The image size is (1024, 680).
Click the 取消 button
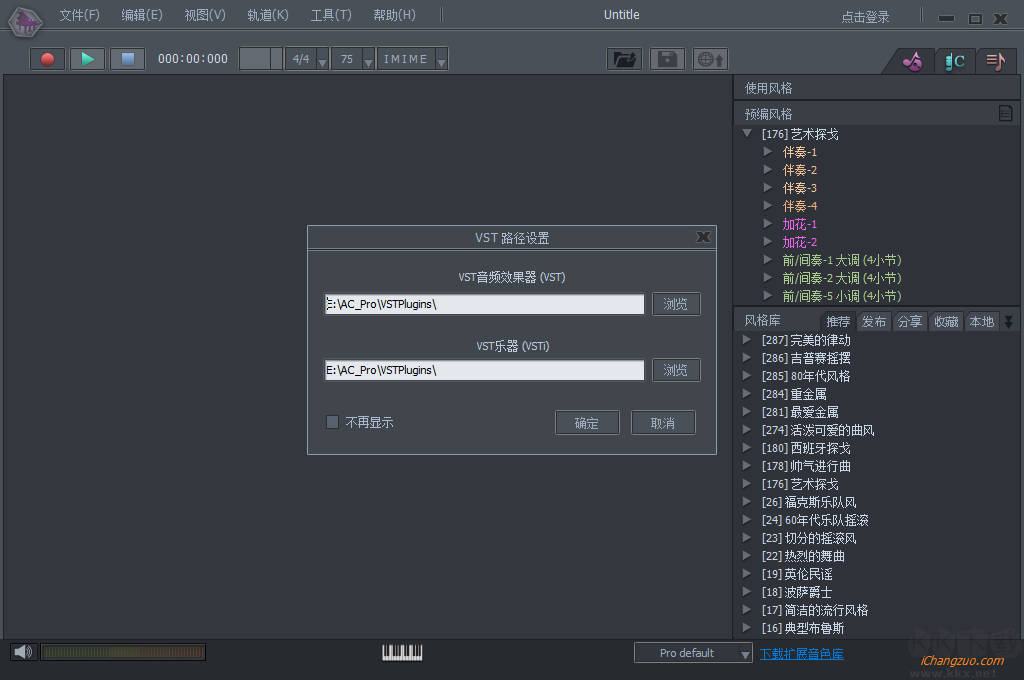point(663,423)
